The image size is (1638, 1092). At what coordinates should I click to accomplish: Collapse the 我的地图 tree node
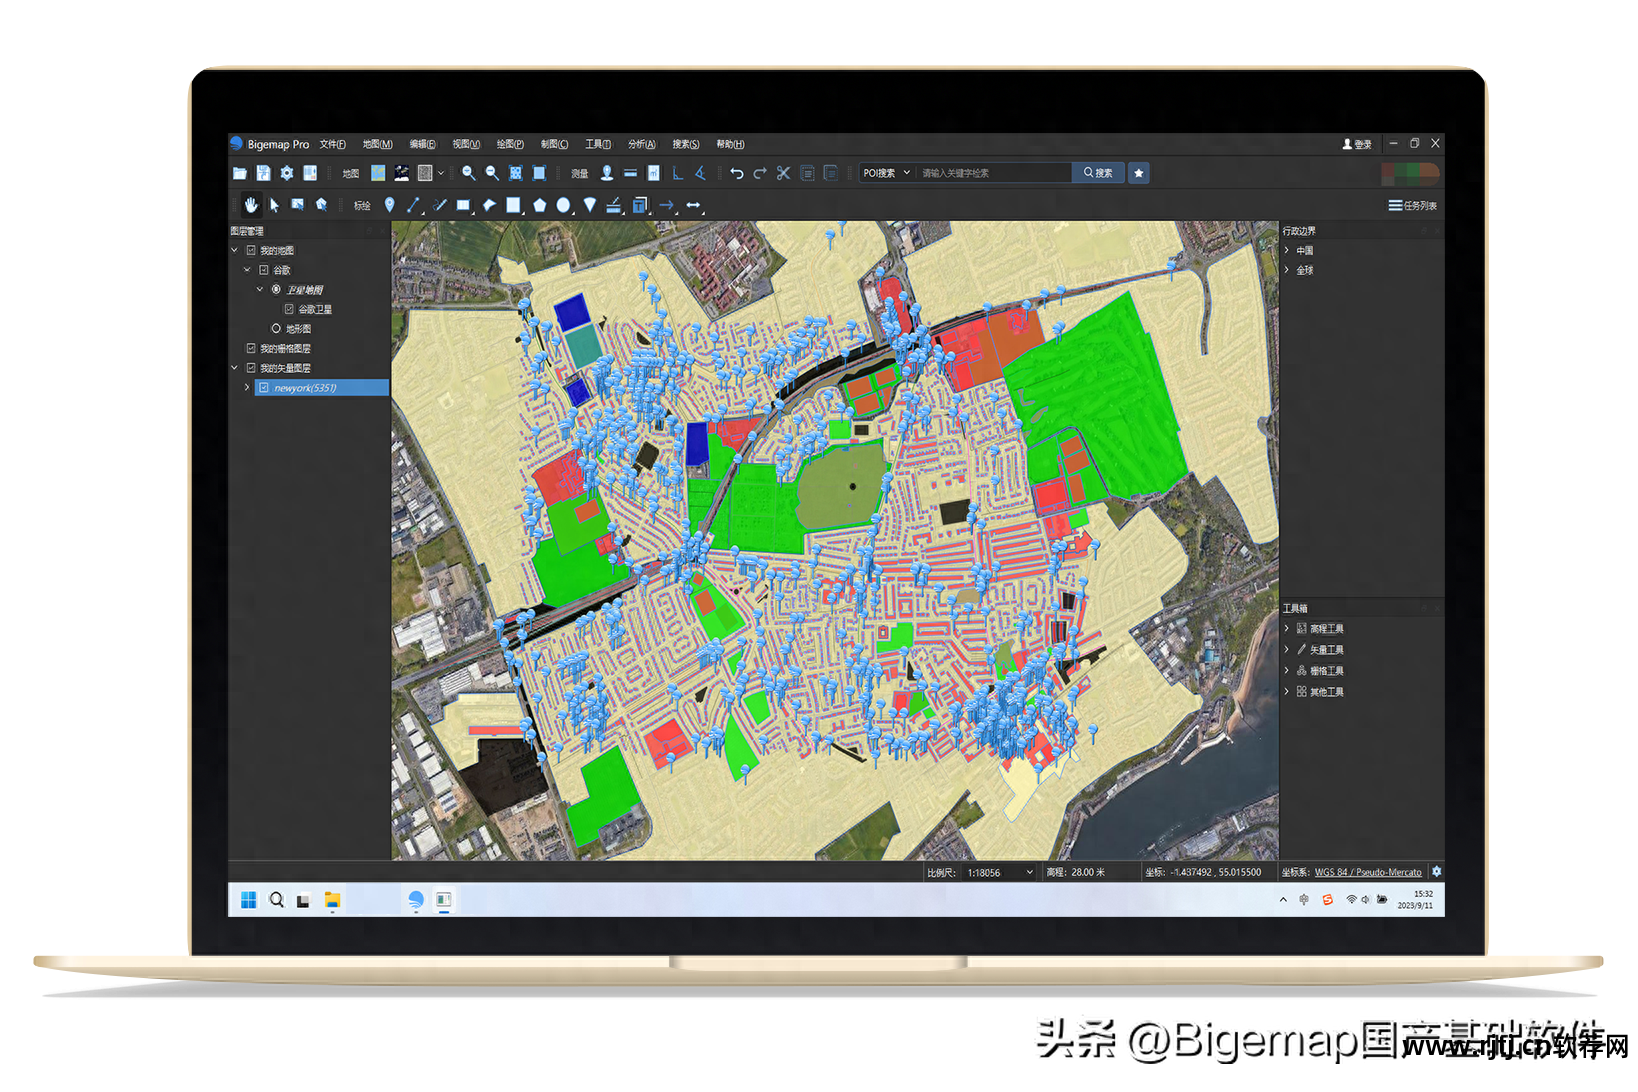[x=235, y=251]
